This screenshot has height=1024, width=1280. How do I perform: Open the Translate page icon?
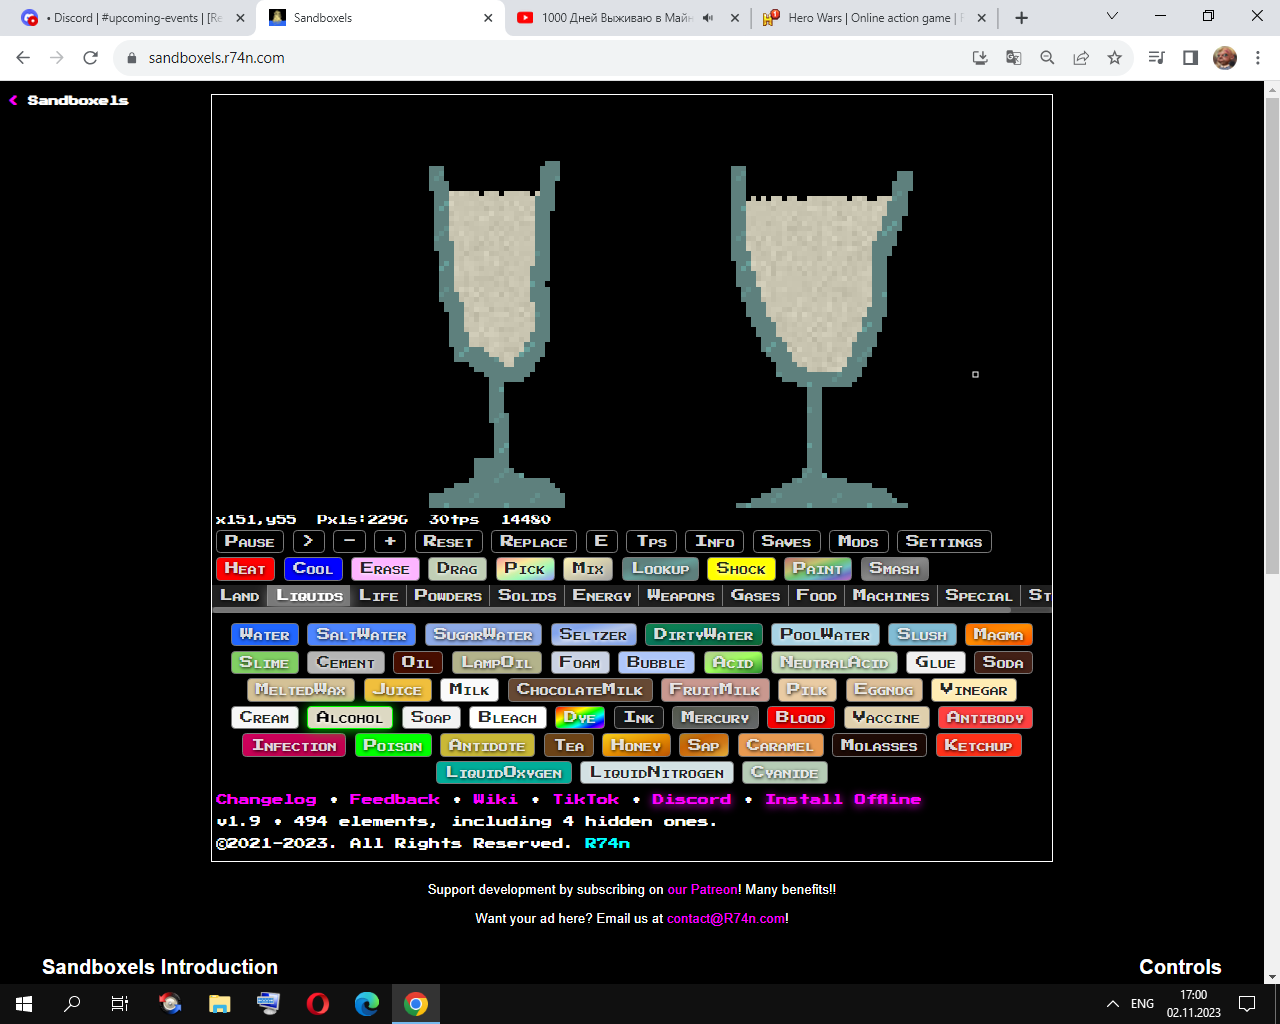click(x=1013, y=58)
